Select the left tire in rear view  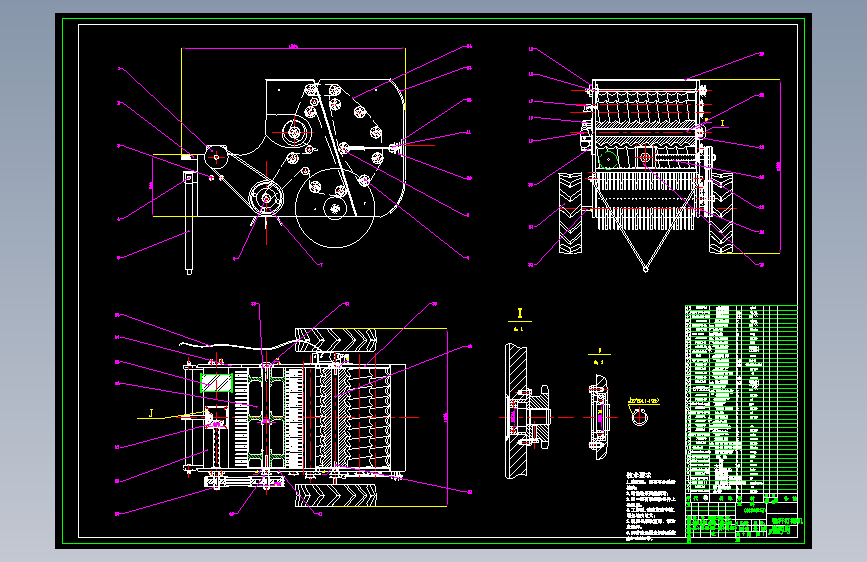tap(571, 213)
